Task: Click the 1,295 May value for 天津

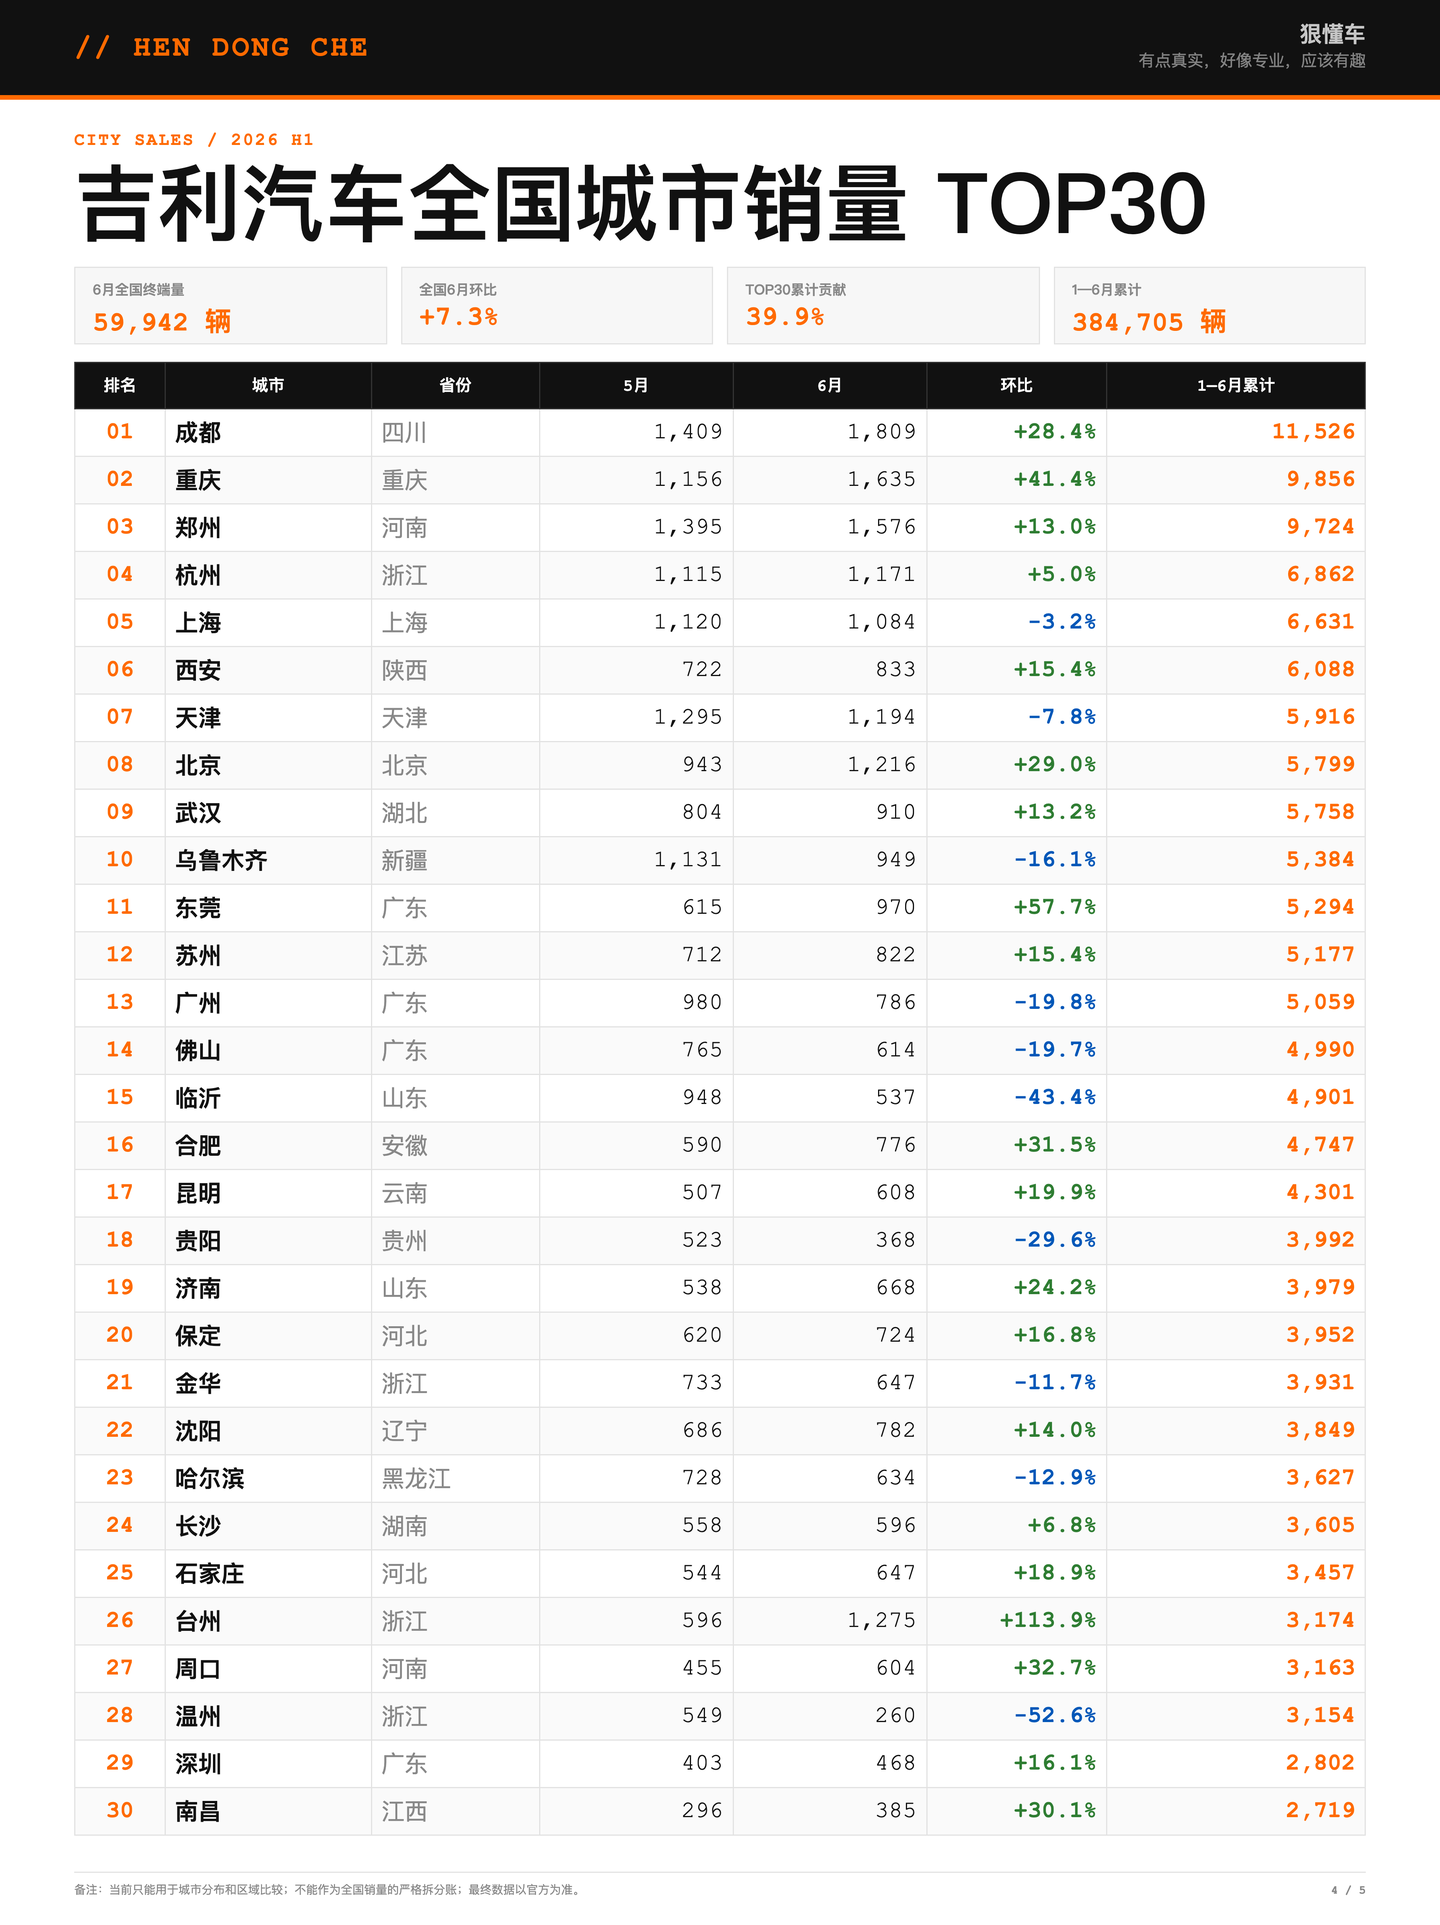Action: (x=688, y=717)
